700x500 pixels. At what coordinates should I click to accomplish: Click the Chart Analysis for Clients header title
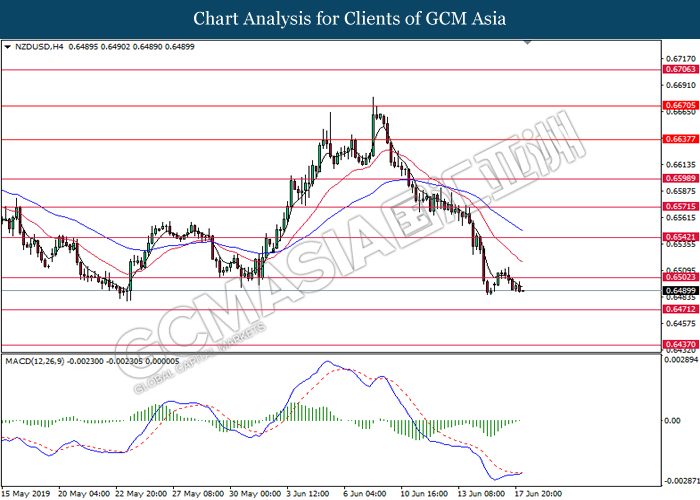[x=350, y=19]
